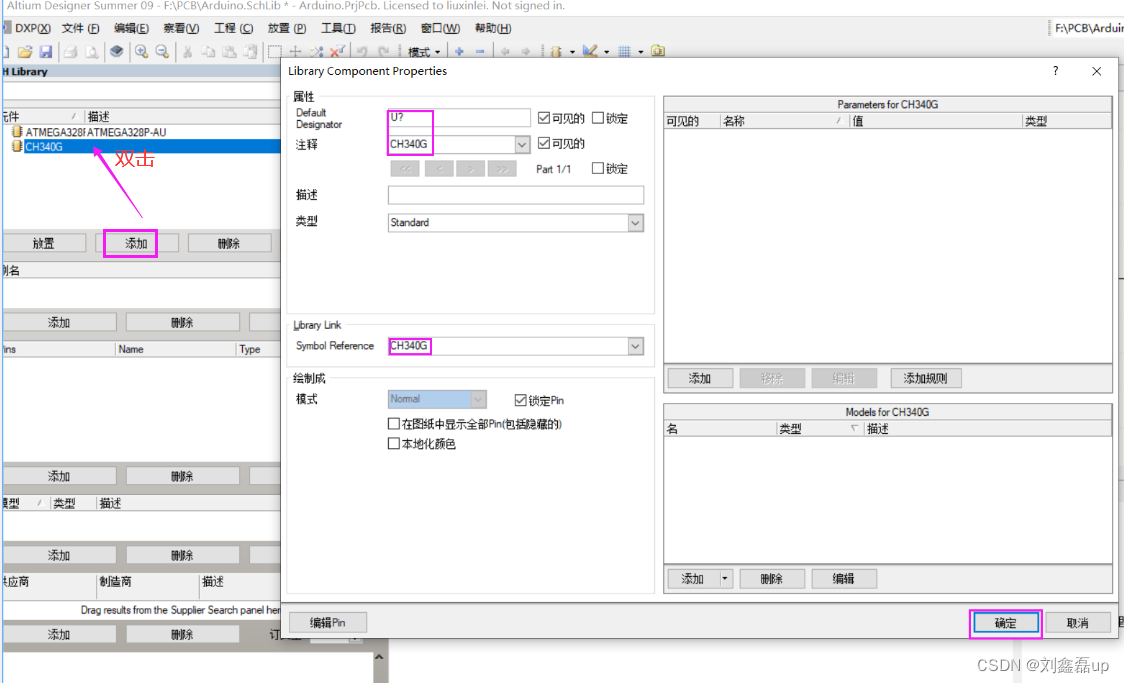Open the 工具 (T) menu

pyautogui.click(x=338, y=28)
